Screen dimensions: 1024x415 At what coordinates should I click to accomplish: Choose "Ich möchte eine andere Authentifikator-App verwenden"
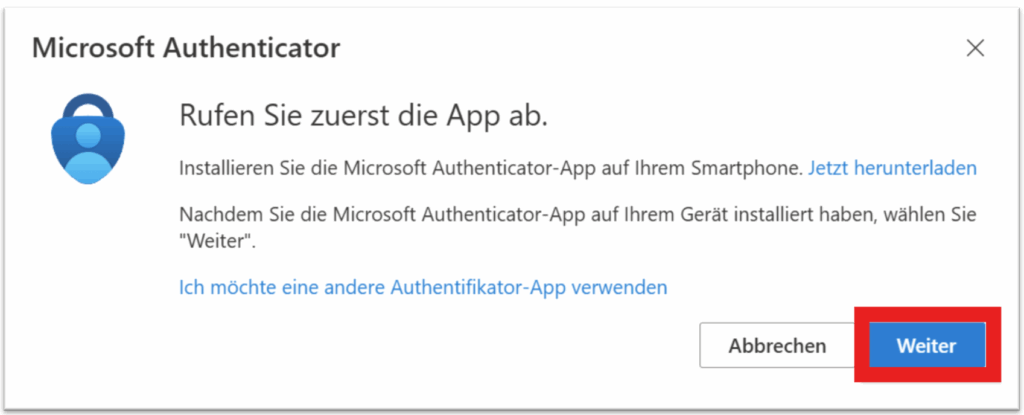tap(422, 288)
